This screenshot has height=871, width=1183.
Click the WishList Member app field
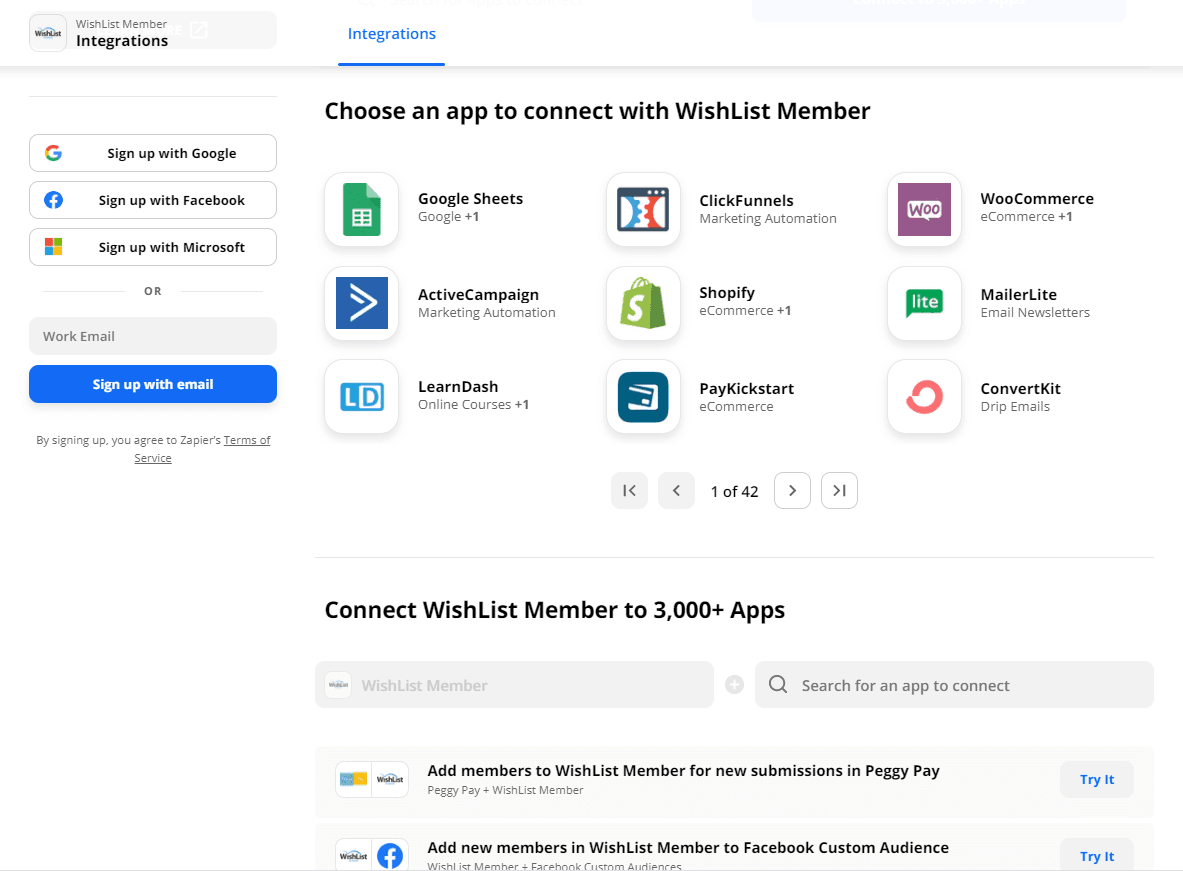pyautogui.click(x=515, y=685)
